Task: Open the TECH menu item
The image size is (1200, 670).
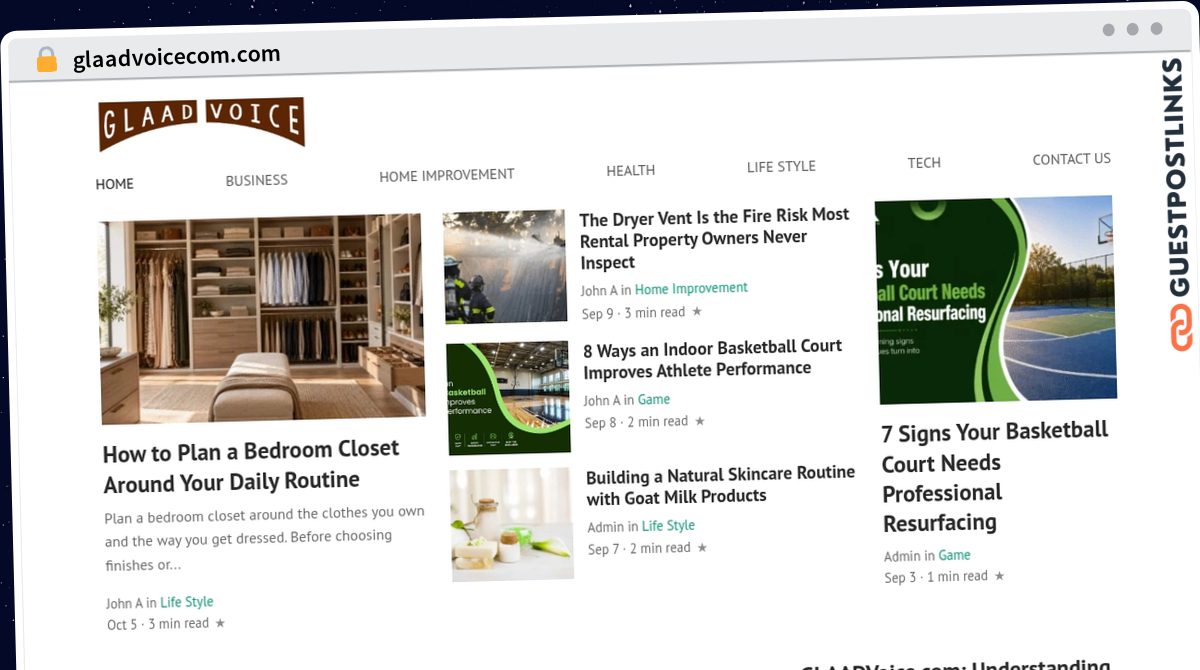Action: click(x=924, y=162)
